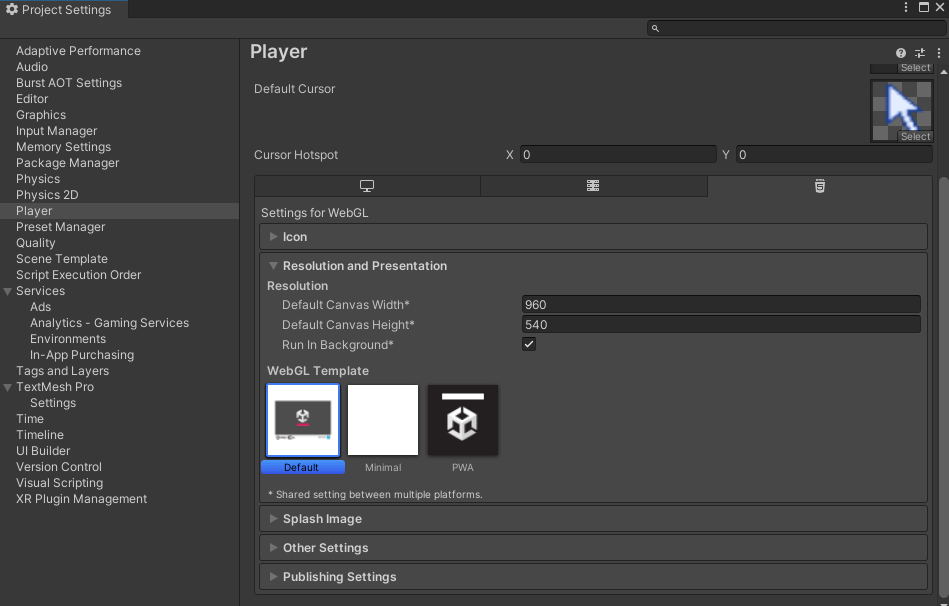The image size is (949, 606).
Task: Open Quality settings
Action: 36,243
